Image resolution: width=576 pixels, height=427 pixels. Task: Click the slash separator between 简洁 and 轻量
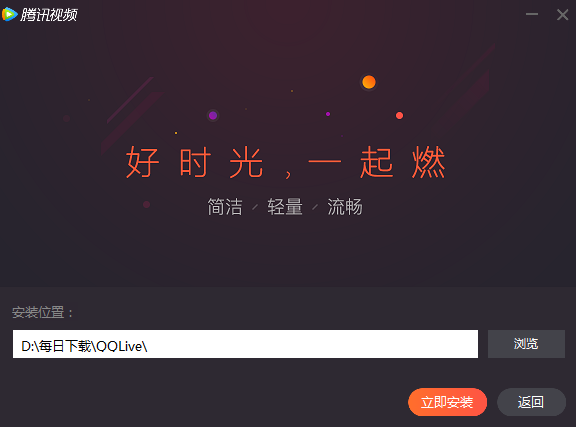click(x=255, y=208)
